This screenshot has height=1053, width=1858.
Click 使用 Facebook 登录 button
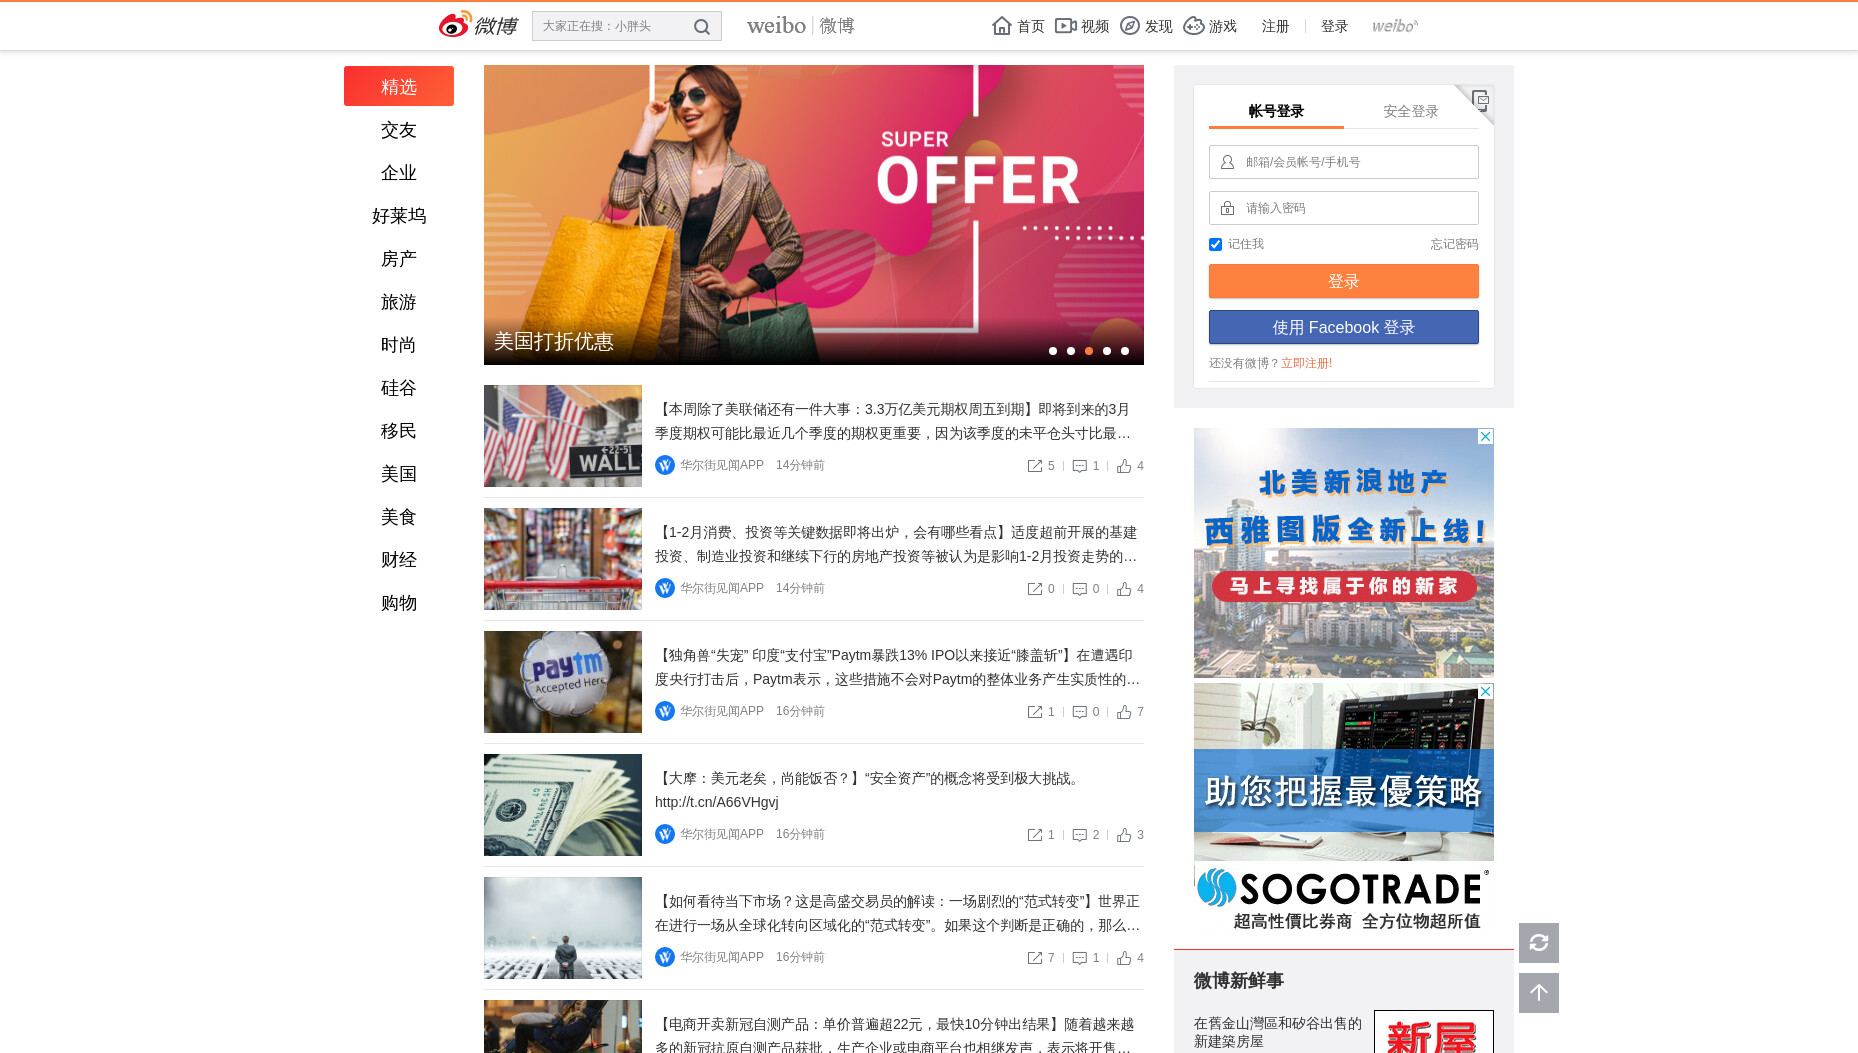pyautogui.click(x=1344, y=327)
